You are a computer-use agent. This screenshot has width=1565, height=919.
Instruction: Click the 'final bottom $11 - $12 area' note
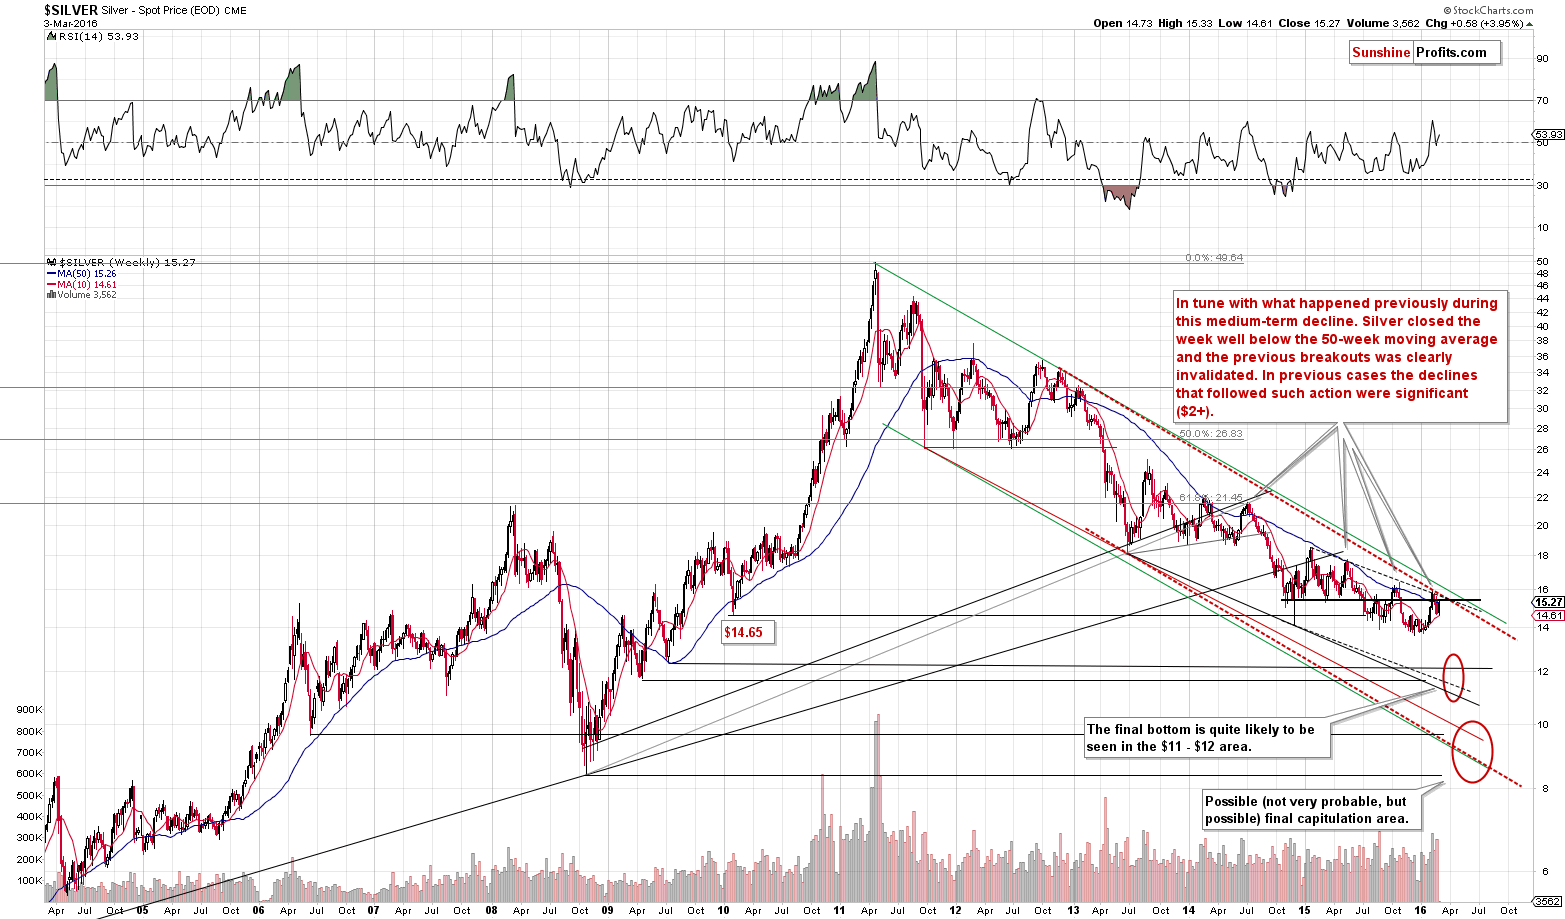[x=1207, y=738]
